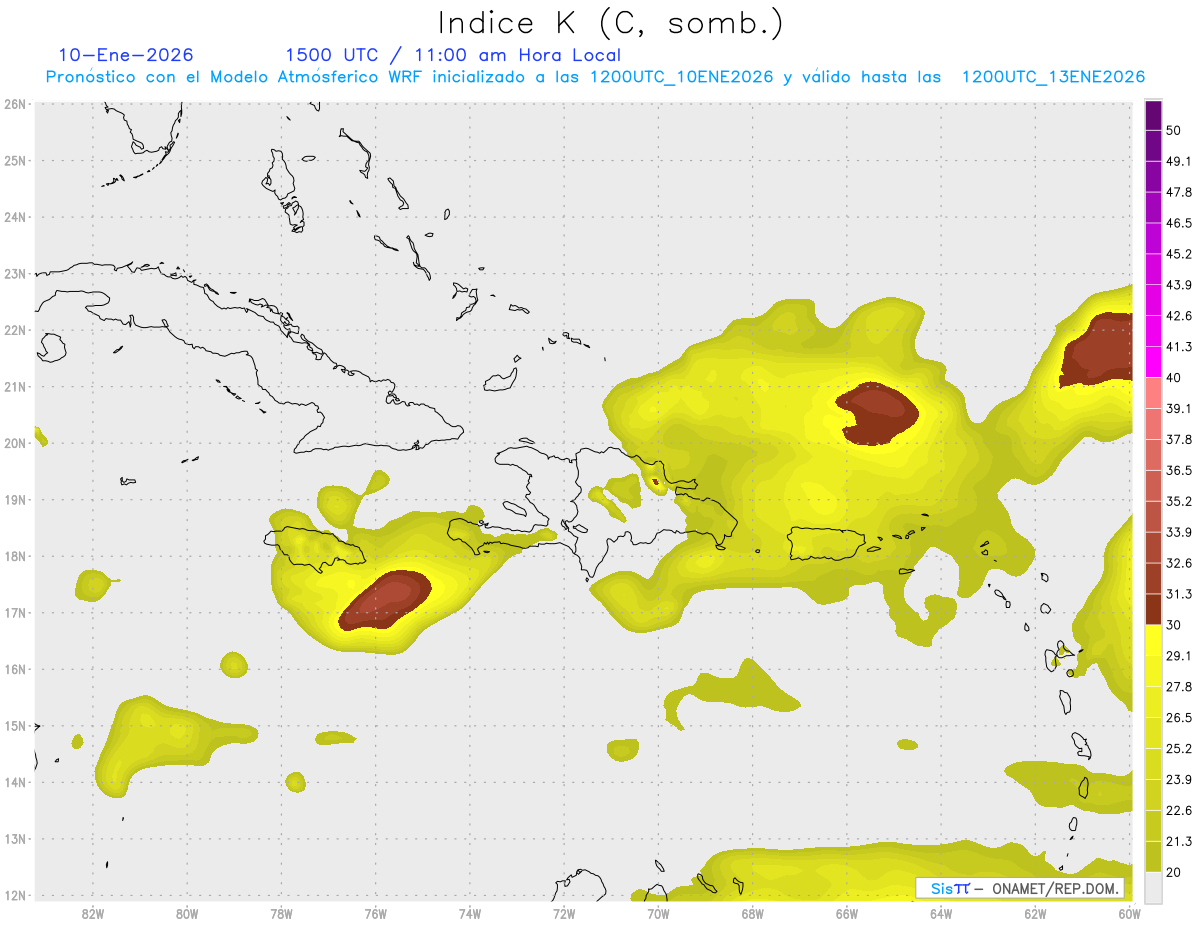This screenshot has width=1200, height=927.
Task: Click the colorbar value 47.8
Action: [1179, 192]
